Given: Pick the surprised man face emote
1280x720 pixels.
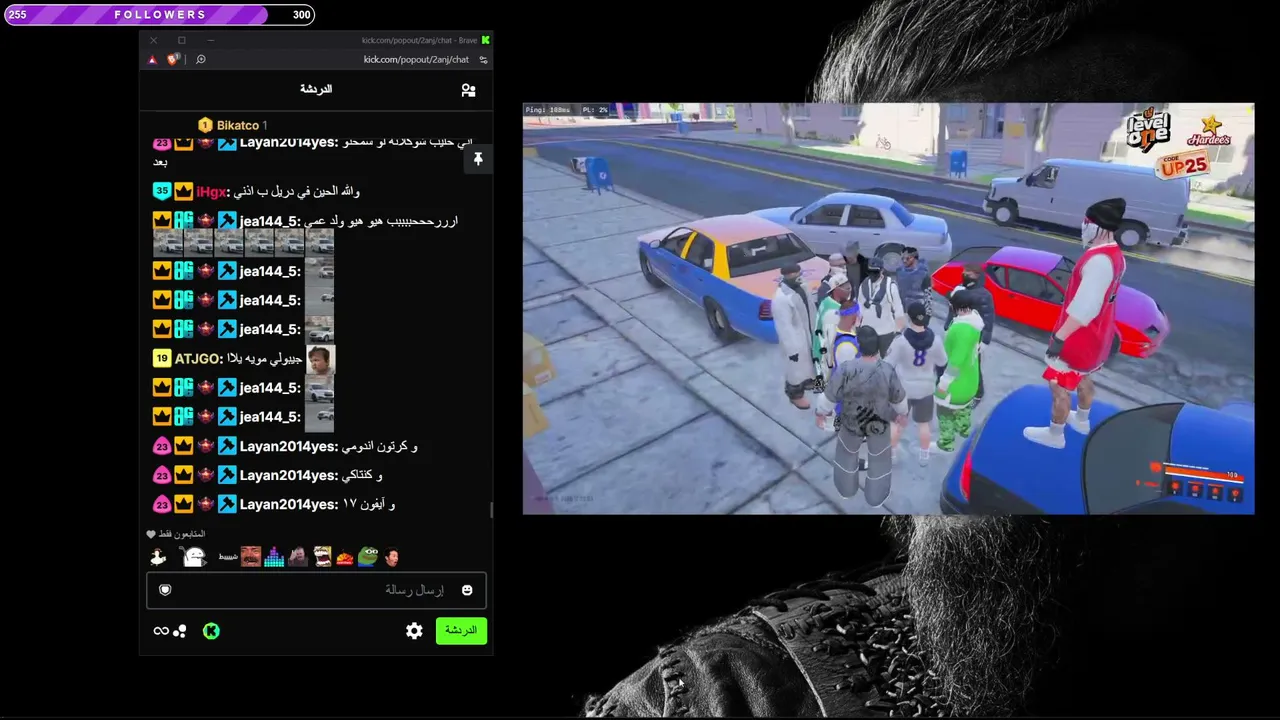Looking at the screenshot, I should tap(392, 557).
